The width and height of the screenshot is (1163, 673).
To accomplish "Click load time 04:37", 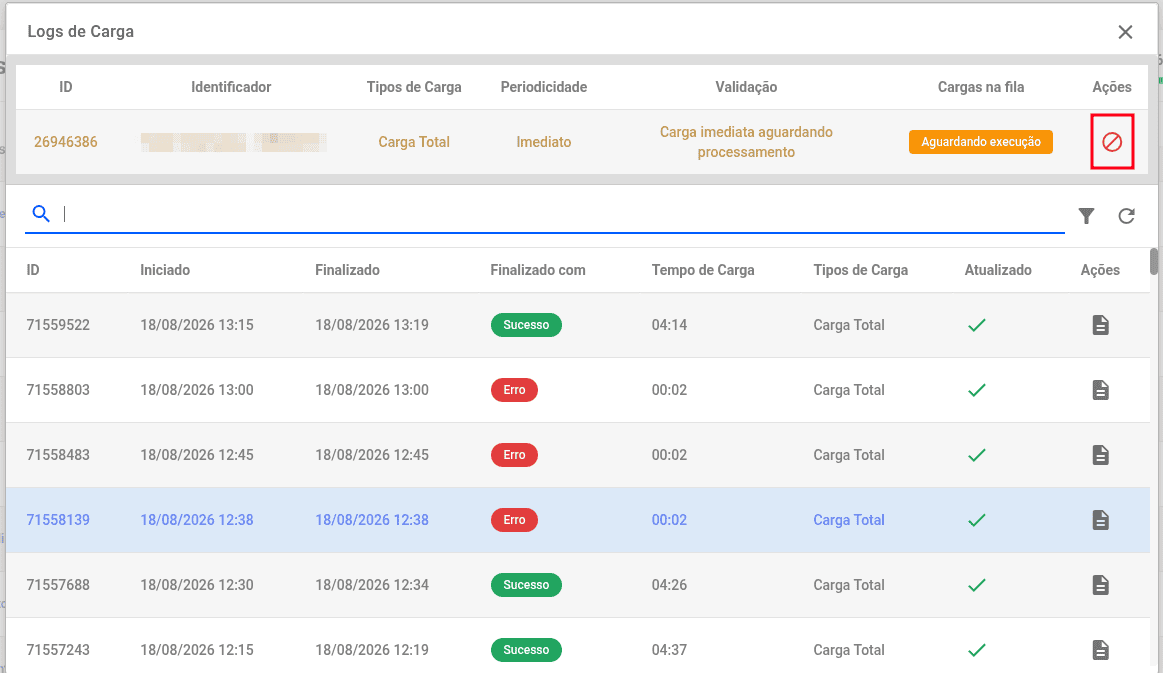I will (x=669, y=650).
